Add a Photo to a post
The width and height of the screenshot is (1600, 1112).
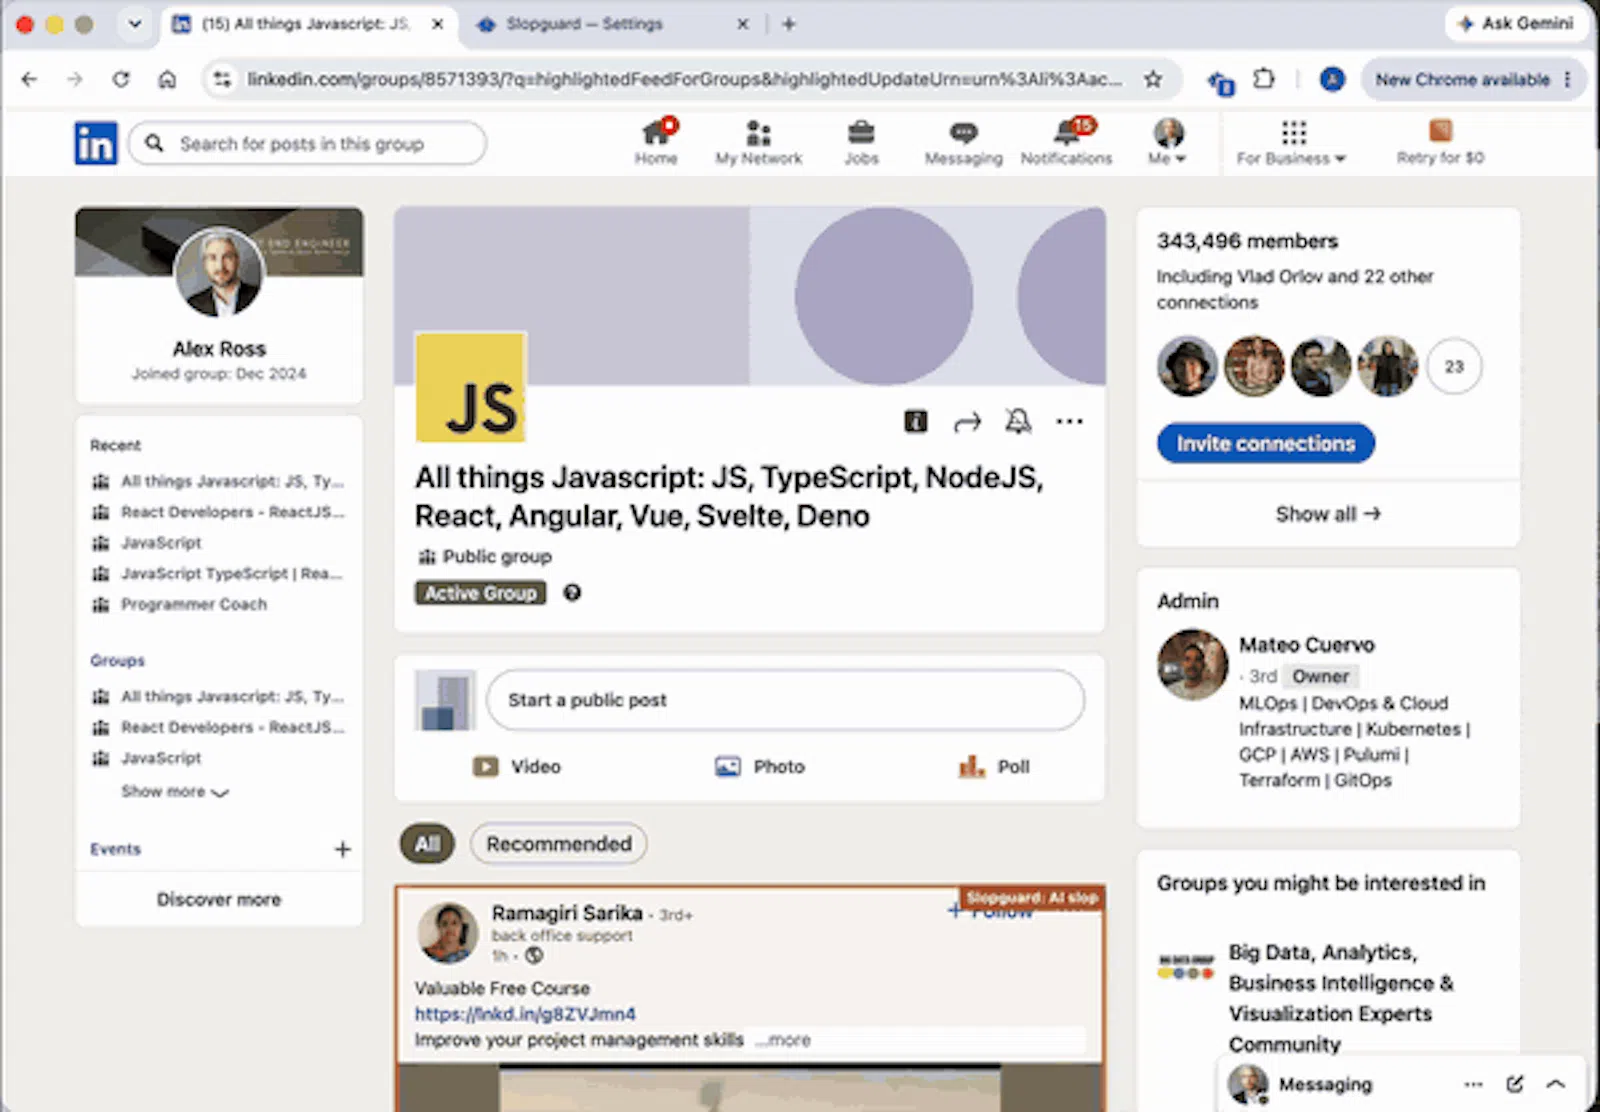(x=760, y=767)
